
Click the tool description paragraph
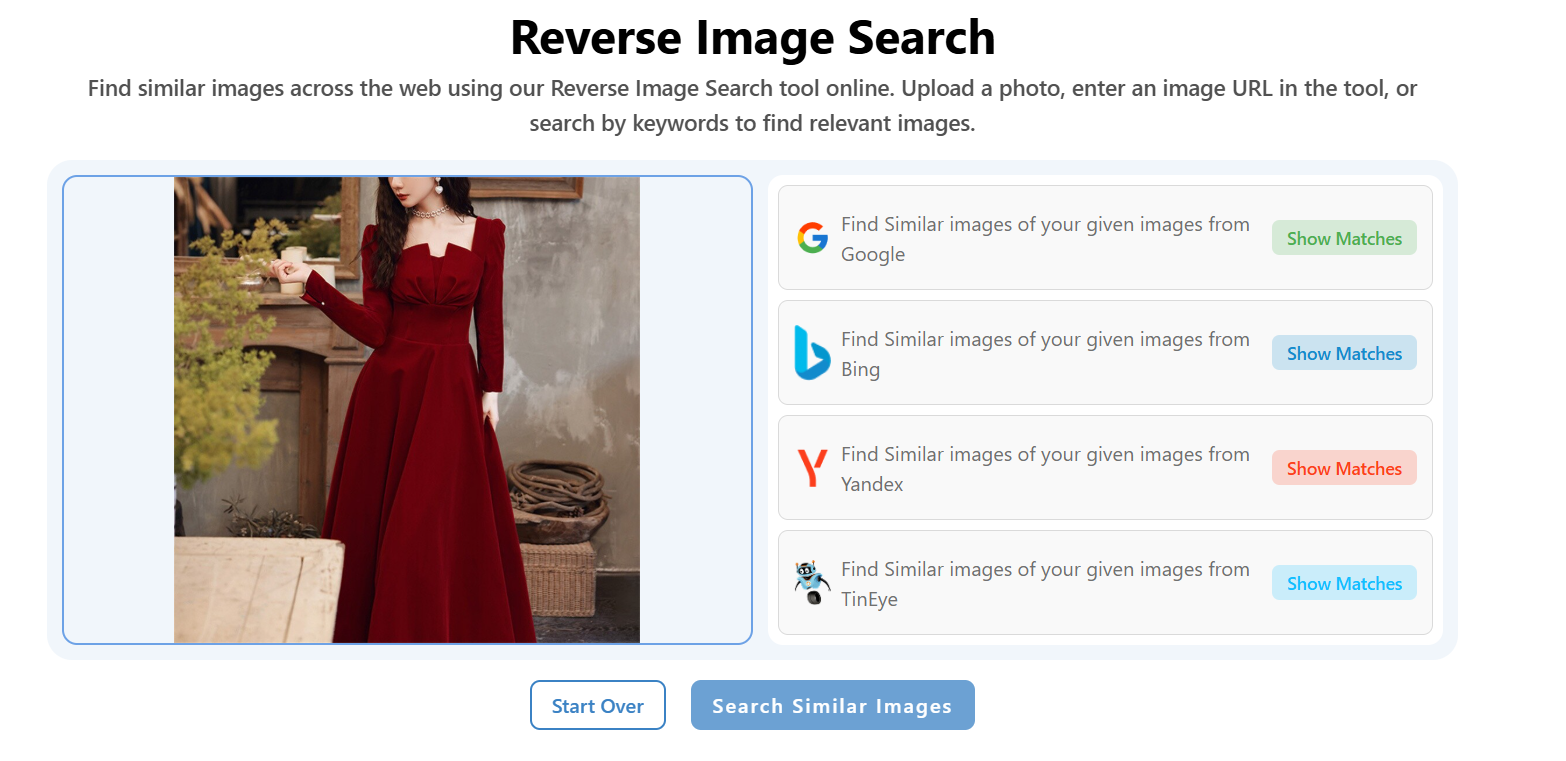point(753,105)
